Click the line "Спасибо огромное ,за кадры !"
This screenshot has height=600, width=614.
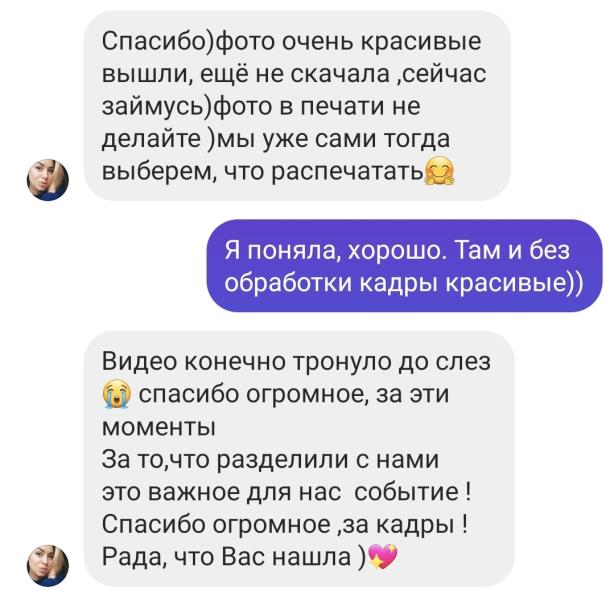coord(284,524)
